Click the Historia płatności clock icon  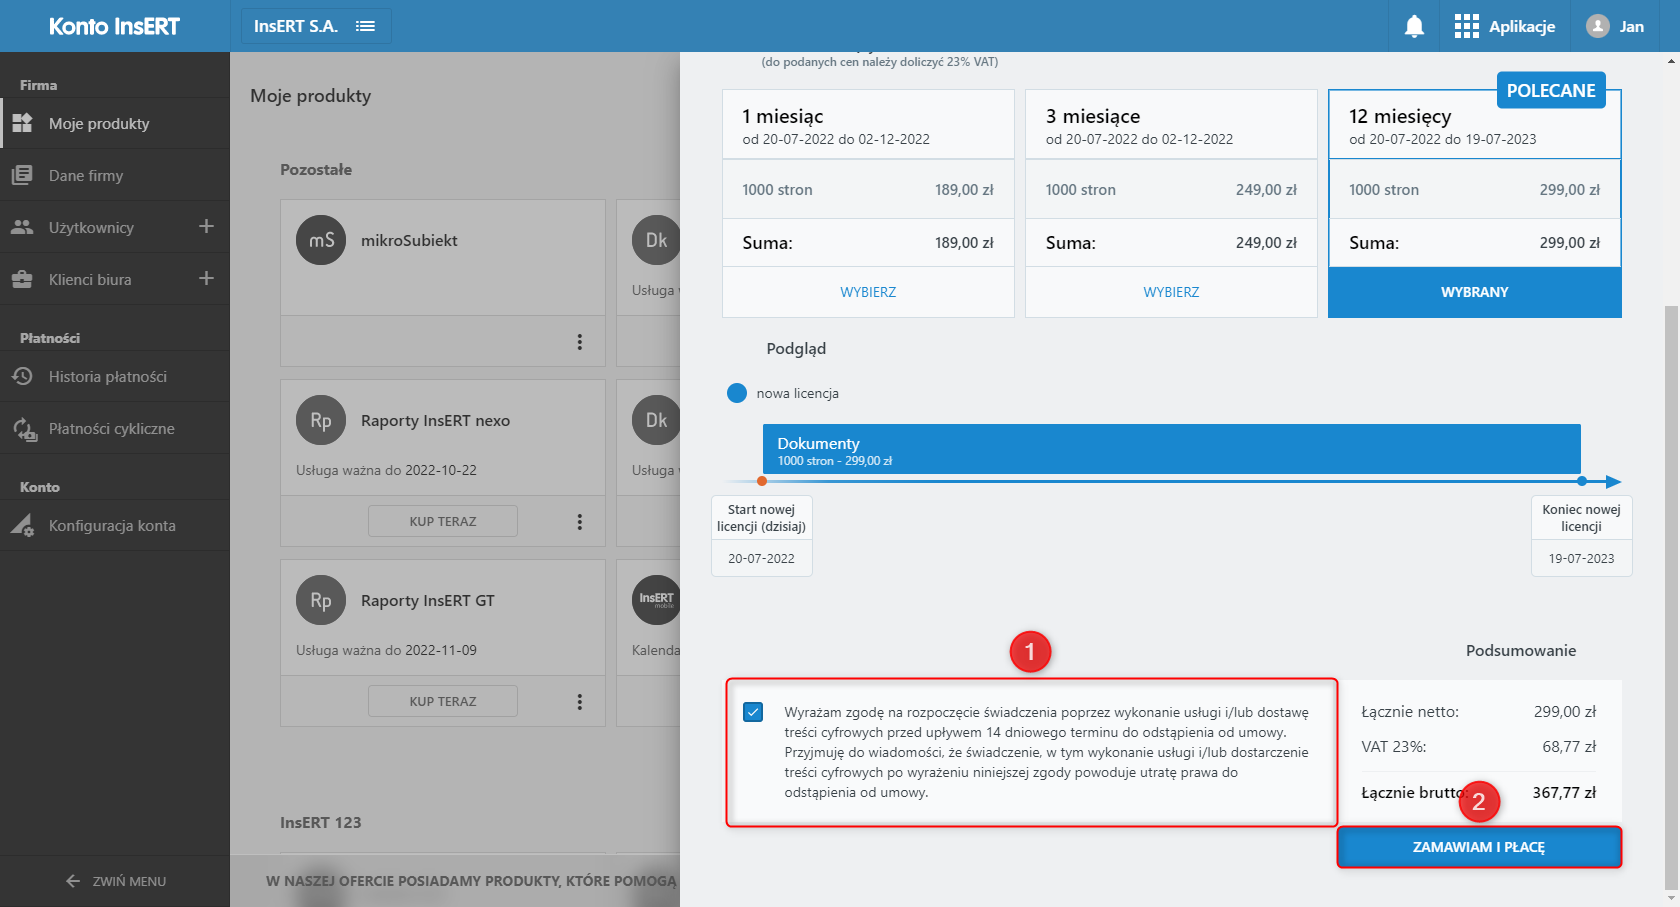coord(22,376)
